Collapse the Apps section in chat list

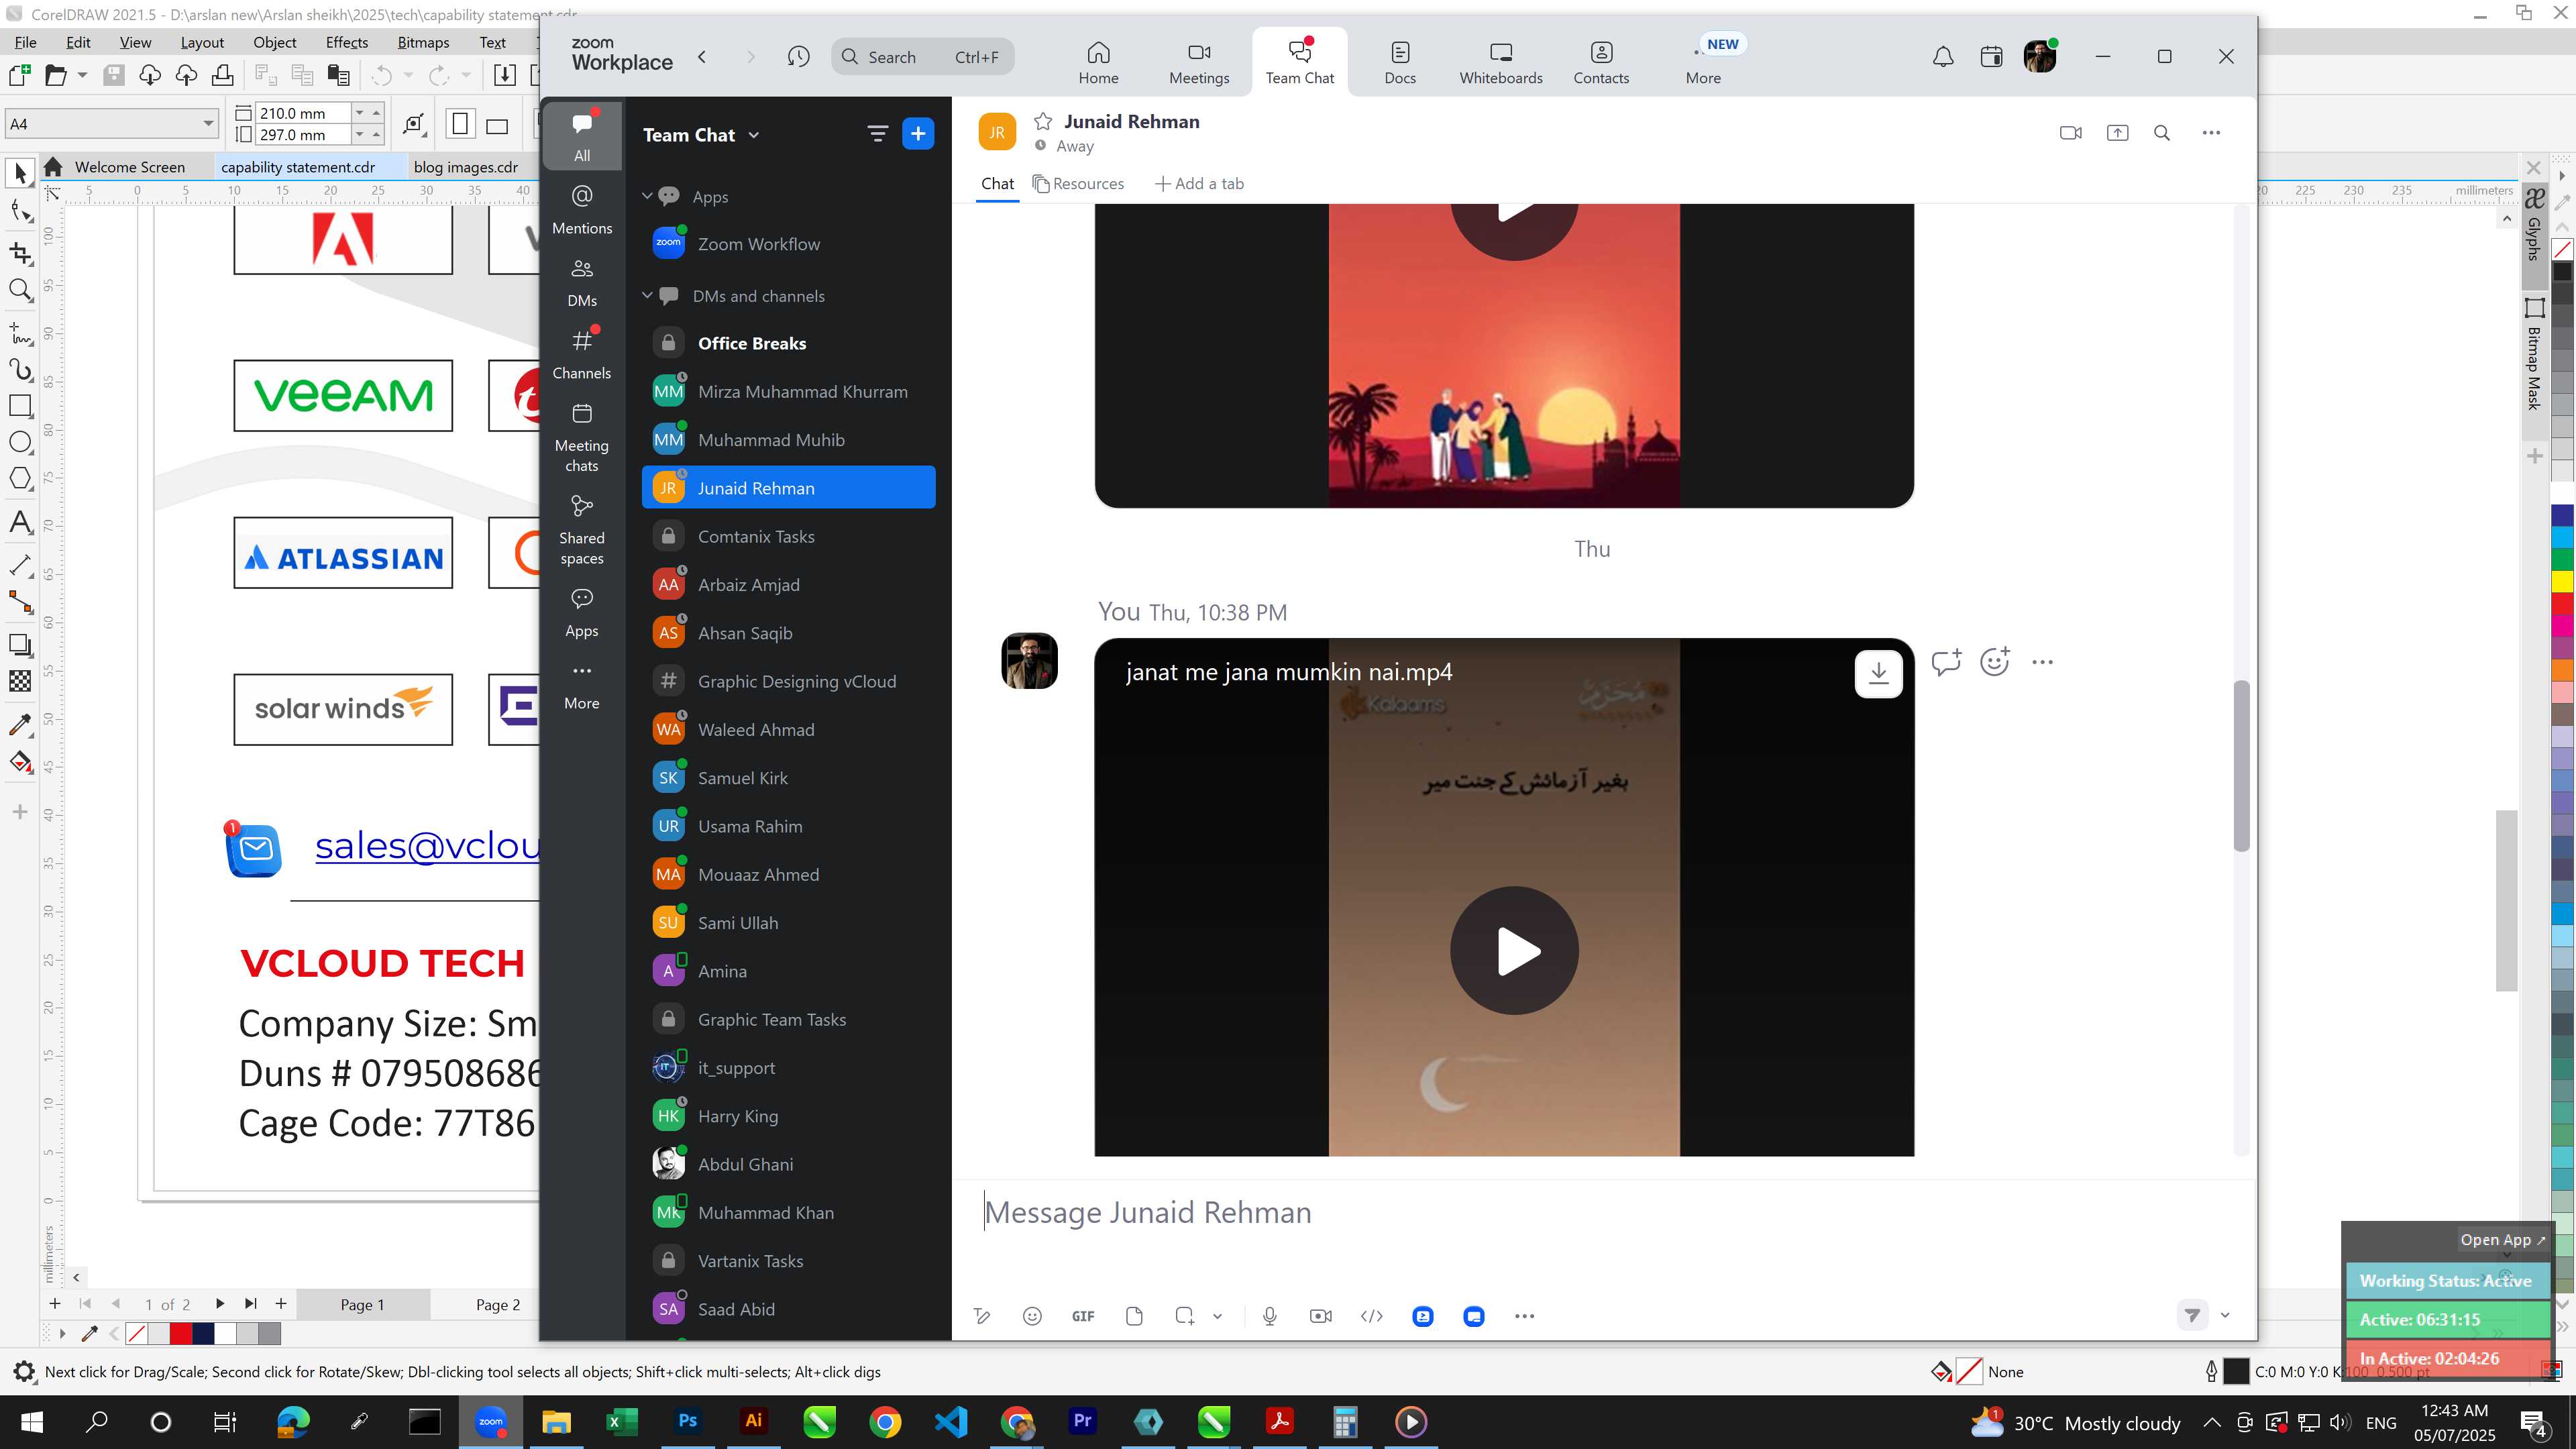[x=647, y=196]
